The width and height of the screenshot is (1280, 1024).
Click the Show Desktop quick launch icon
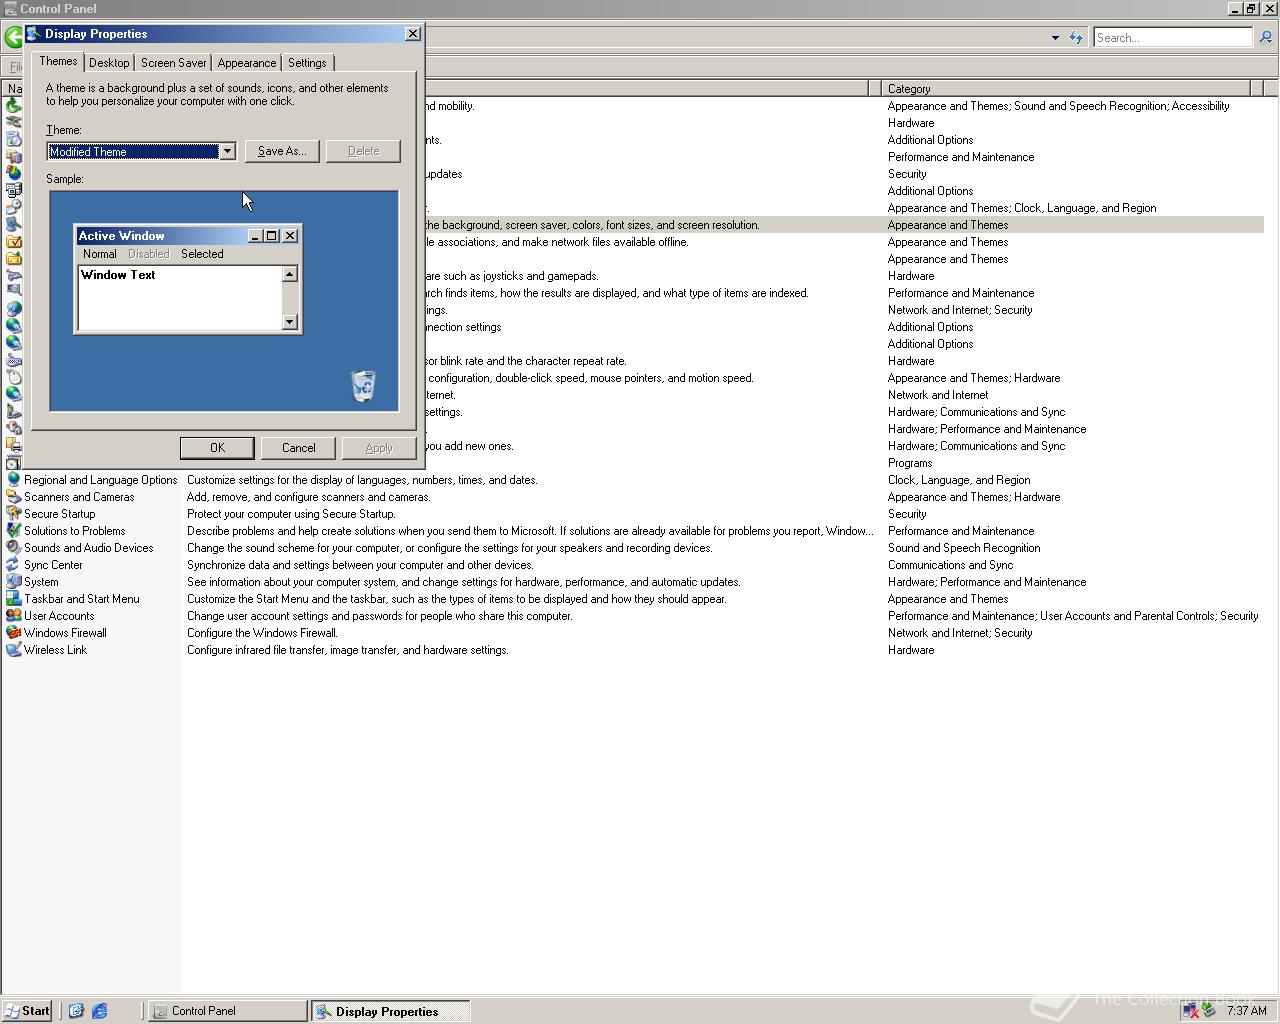tap(76, 1011)
